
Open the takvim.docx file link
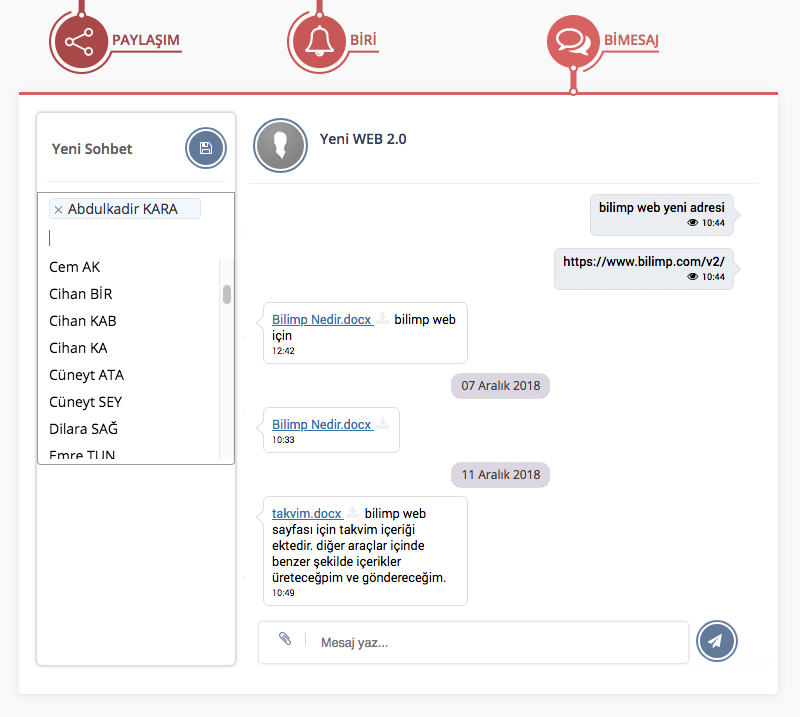click(x=307, y=513)
